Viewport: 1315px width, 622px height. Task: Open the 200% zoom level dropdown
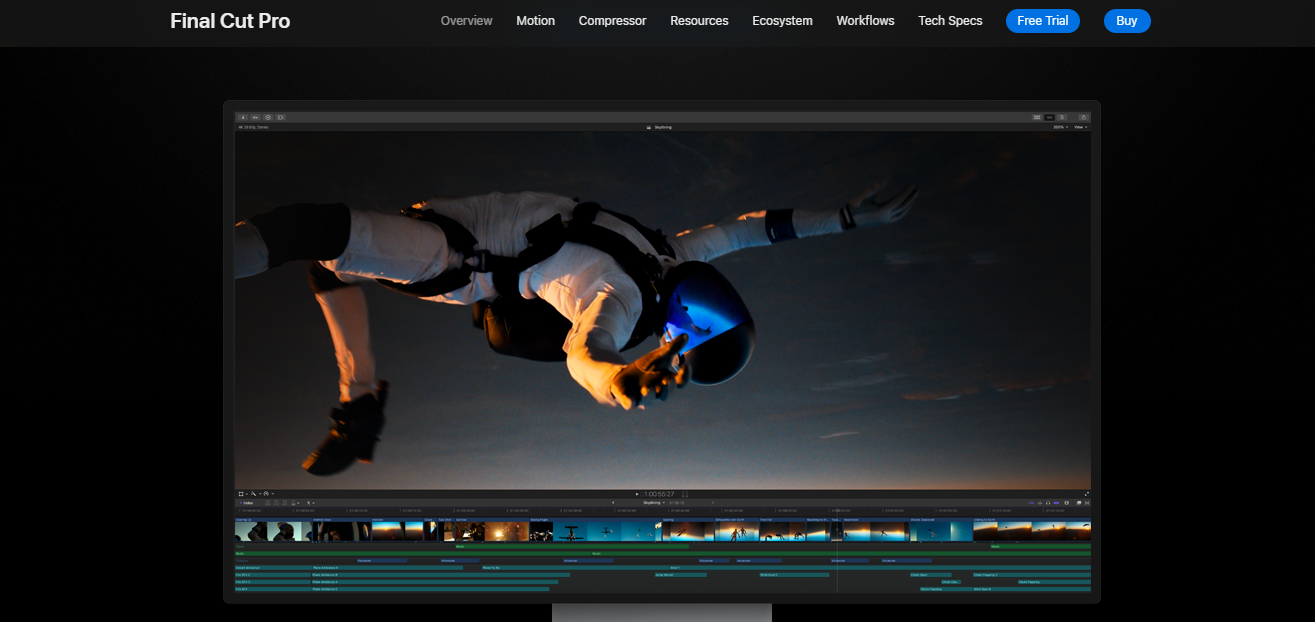pos(1060,127)
